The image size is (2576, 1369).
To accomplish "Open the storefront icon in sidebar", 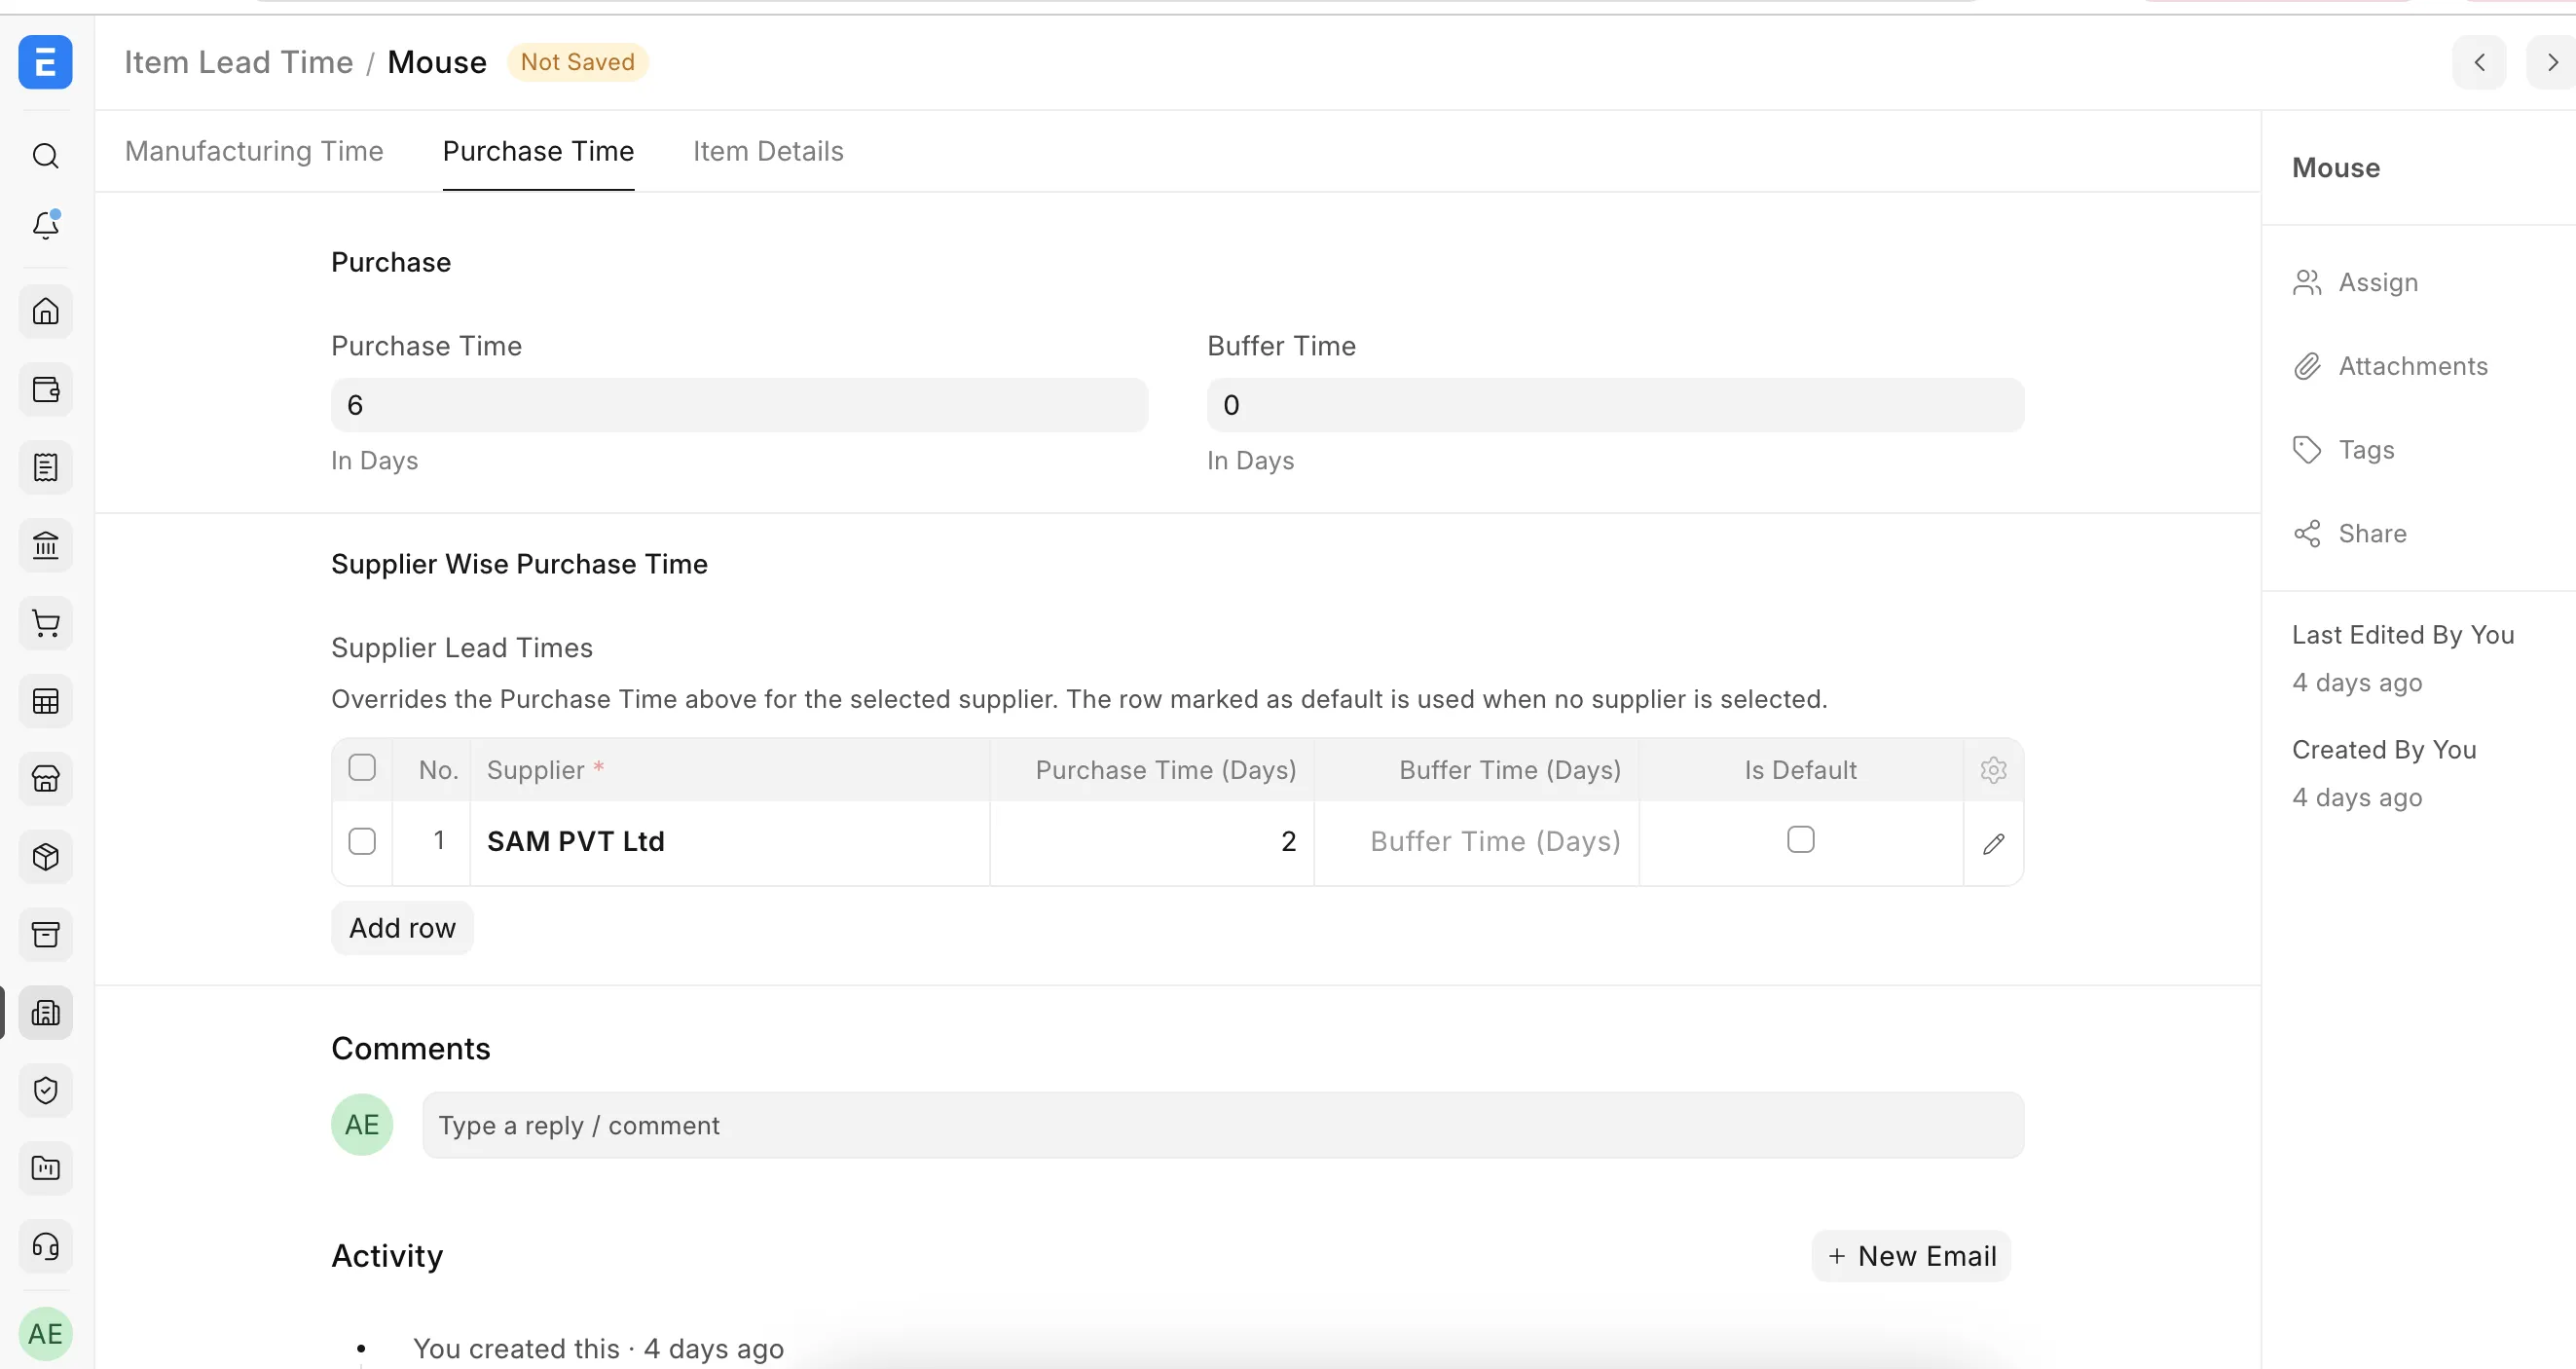I will pyautogui.click(x=46, y=779).
